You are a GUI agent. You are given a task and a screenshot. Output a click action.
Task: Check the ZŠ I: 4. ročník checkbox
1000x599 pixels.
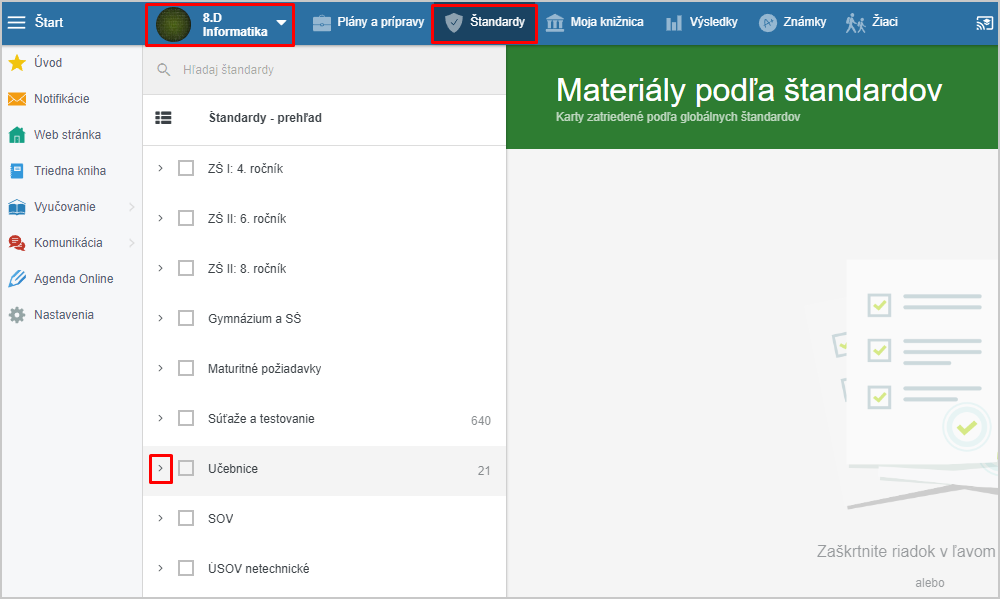[186, 168]
